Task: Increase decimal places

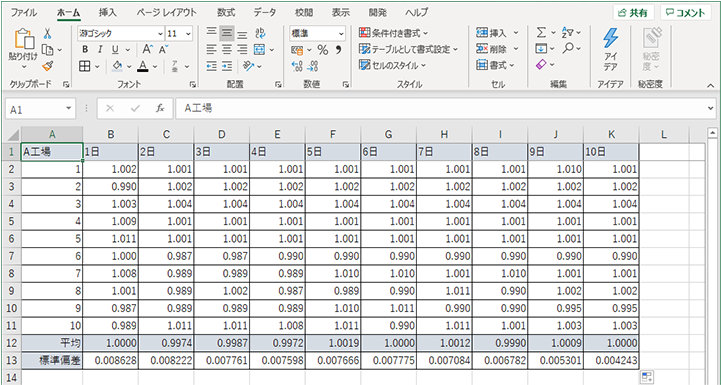Action: click(x=298, y=66)
